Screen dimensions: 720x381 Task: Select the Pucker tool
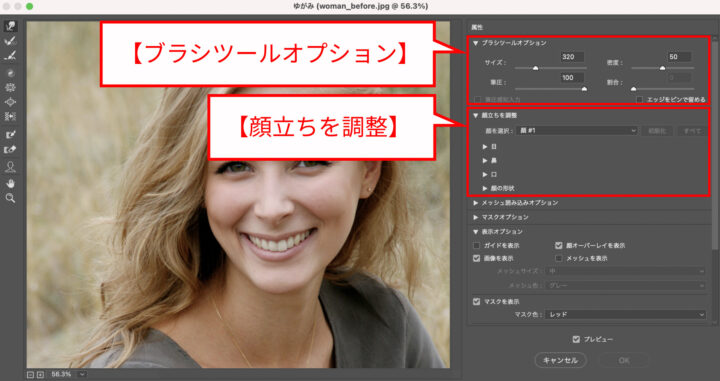coord(10,87)
